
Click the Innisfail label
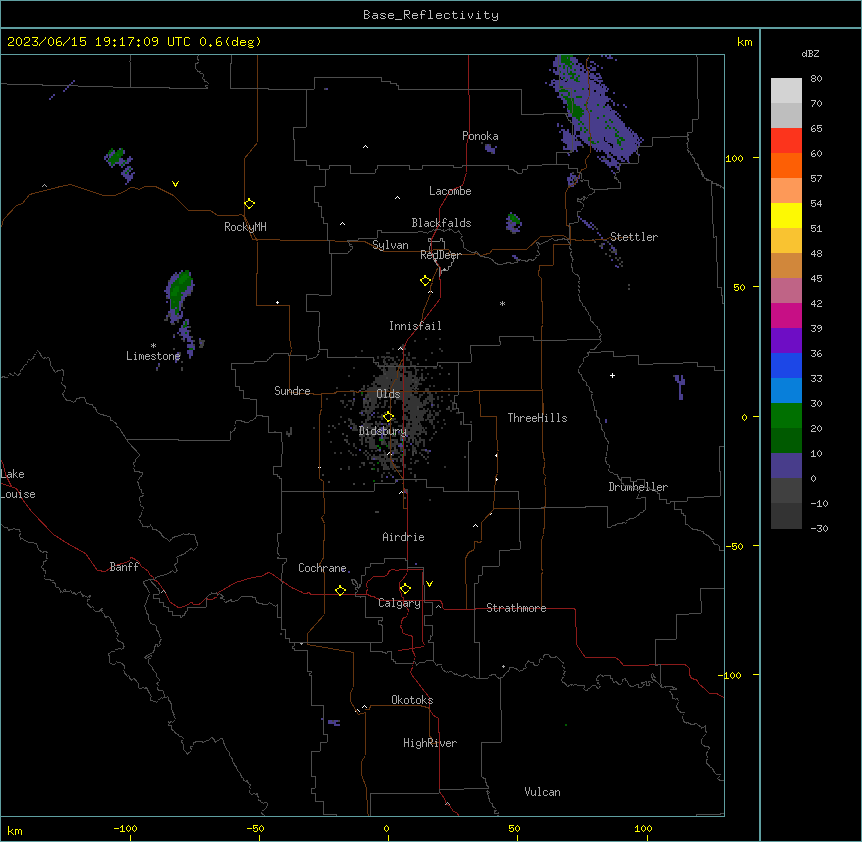(415, 326)
